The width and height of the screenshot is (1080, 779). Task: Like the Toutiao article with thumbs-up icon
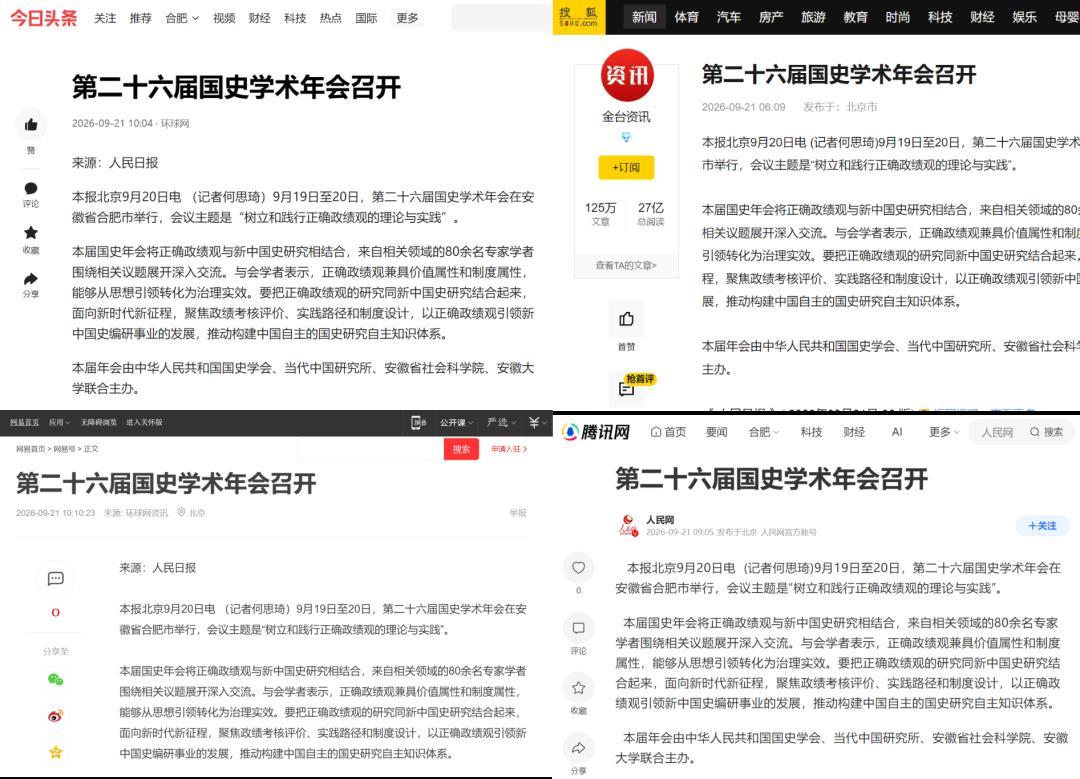pos(31,125)
